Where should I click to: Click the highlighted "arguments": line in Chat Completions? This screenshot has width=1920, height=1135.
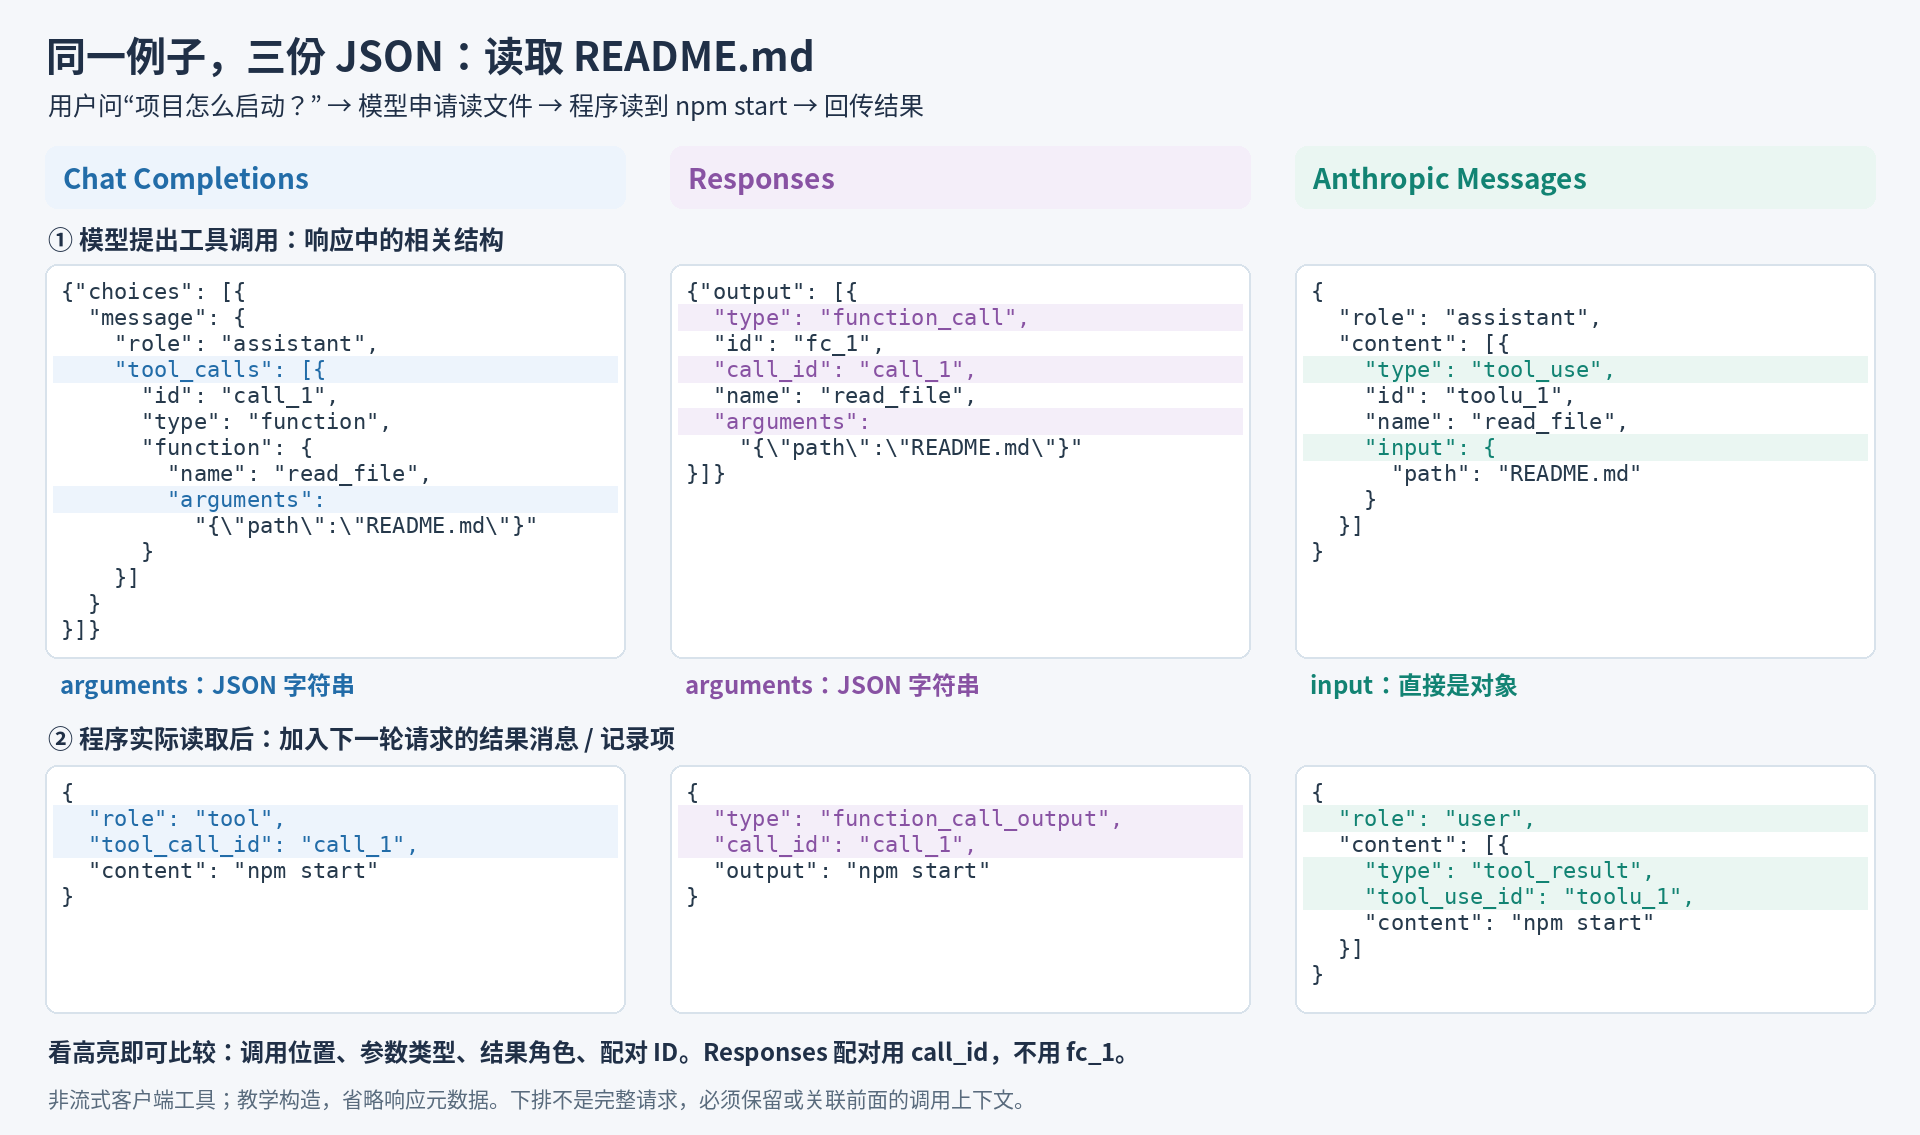(x=335, y=500)
